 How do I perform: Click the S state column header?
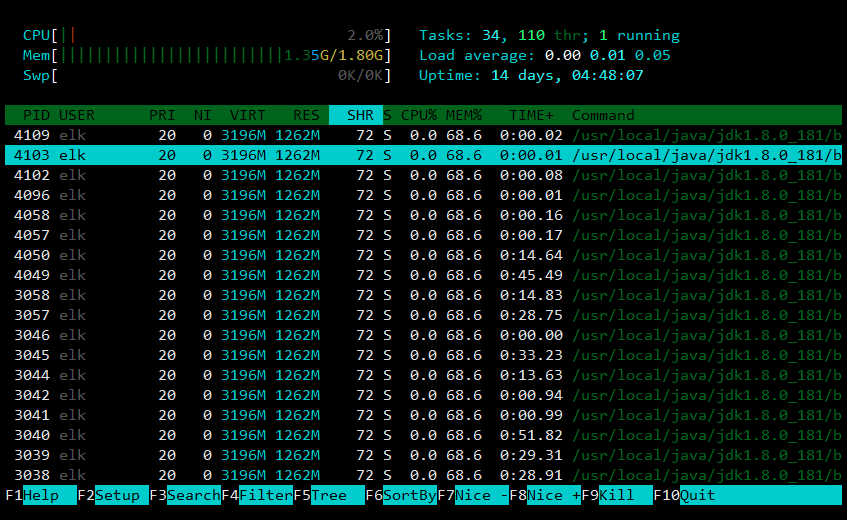(x=387, y=115)
